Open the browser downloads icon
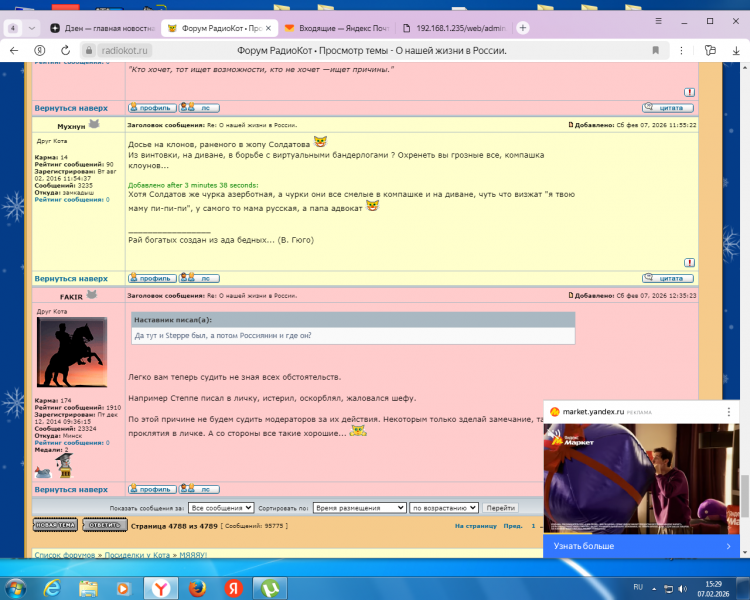Image resolution: width=750 pixels, height=600 pixels. [735, 49]
